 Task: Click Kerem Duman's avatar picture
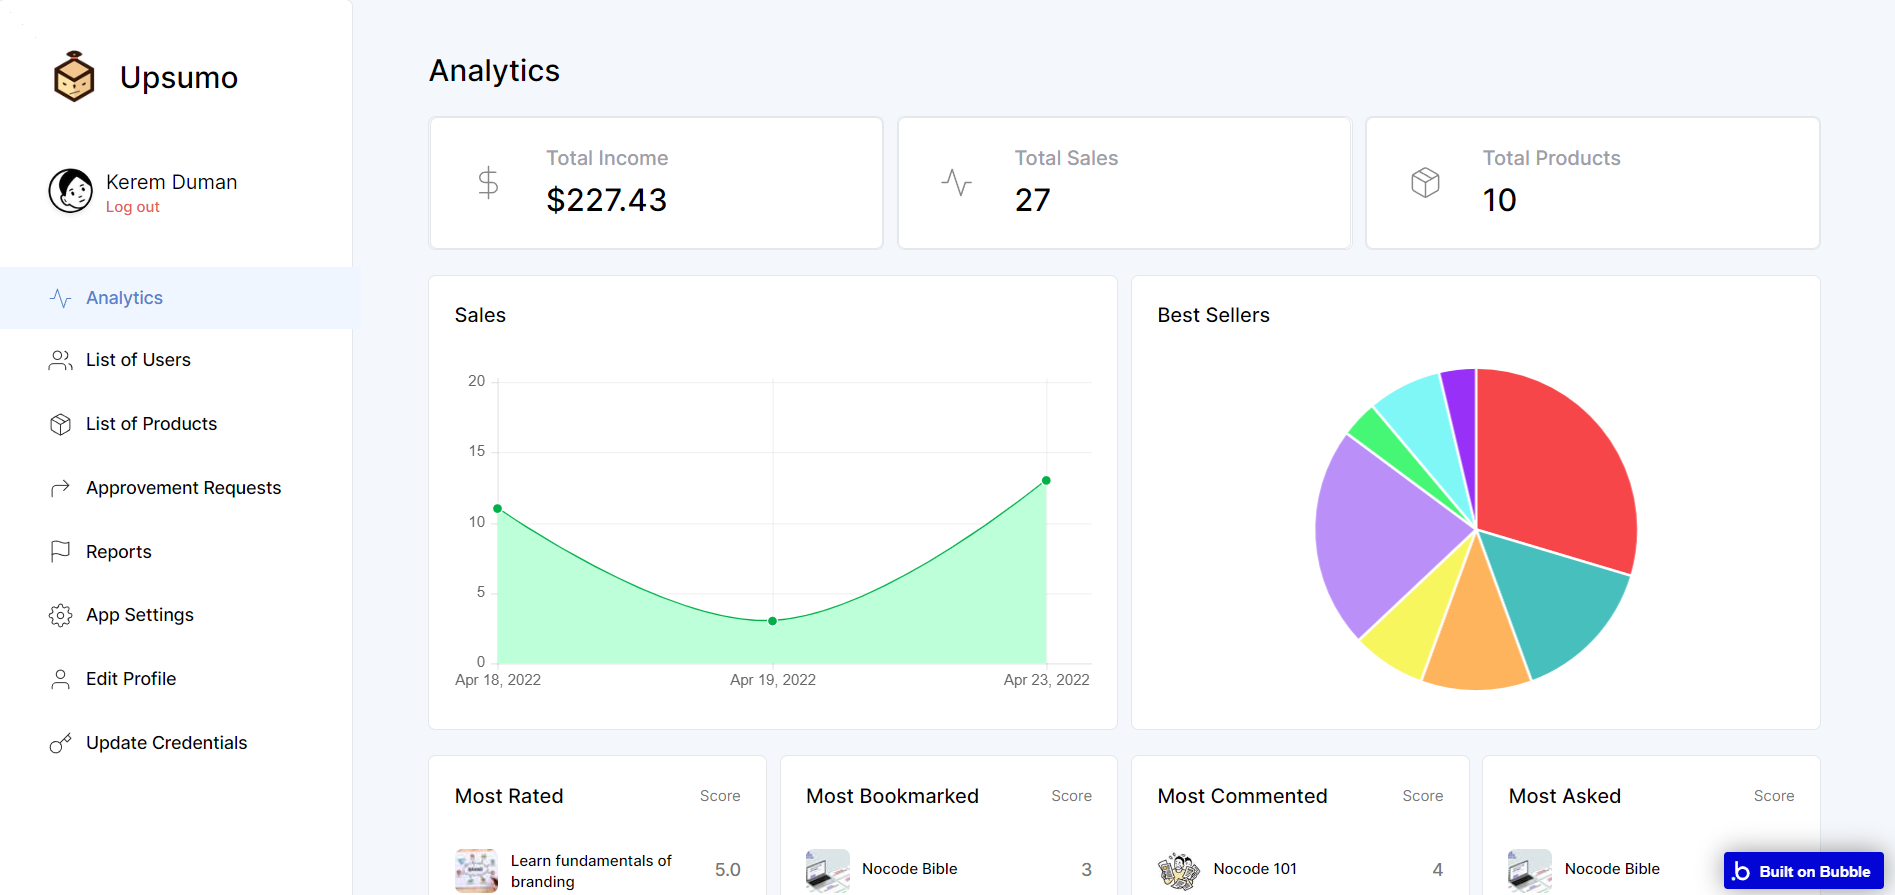click(x=71, y=191)
